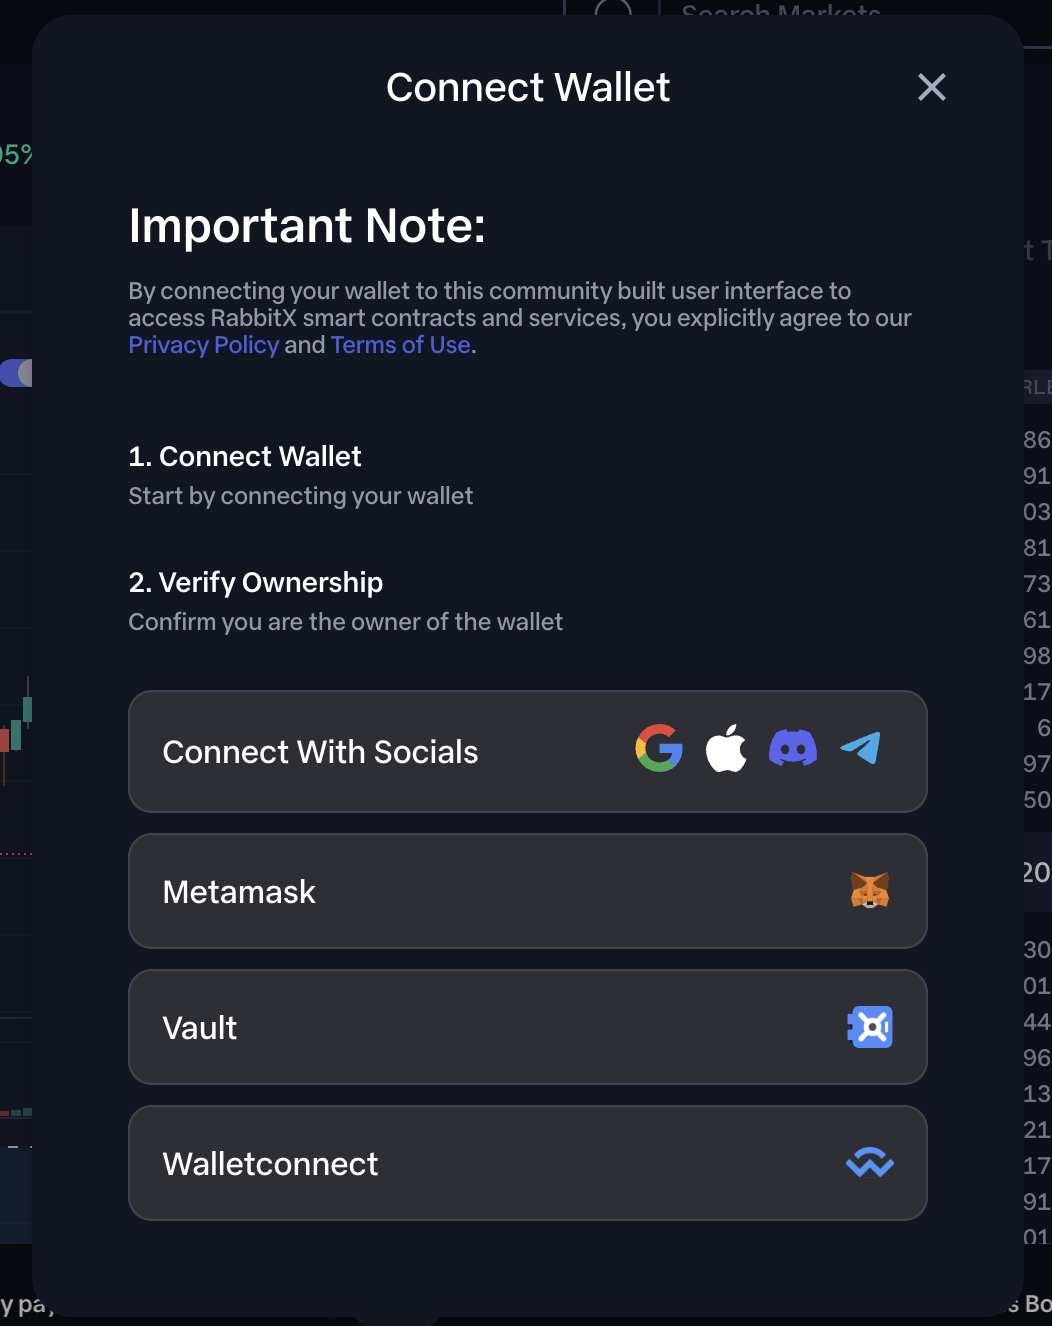This screenshot has height=1326, width=1052.
Task: Choose the Walletconnect option label
Action: point(270,1164)
